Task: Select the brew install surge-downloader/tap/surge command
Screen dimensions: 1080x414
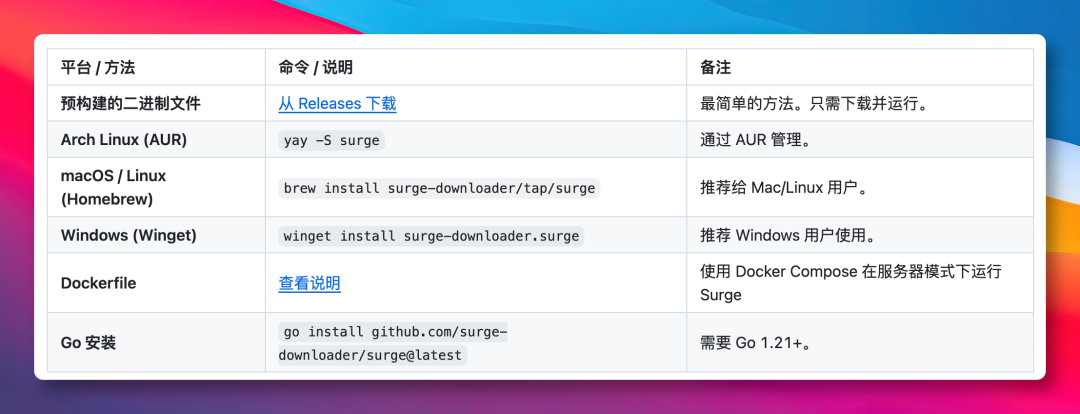Action: point(438,187)
